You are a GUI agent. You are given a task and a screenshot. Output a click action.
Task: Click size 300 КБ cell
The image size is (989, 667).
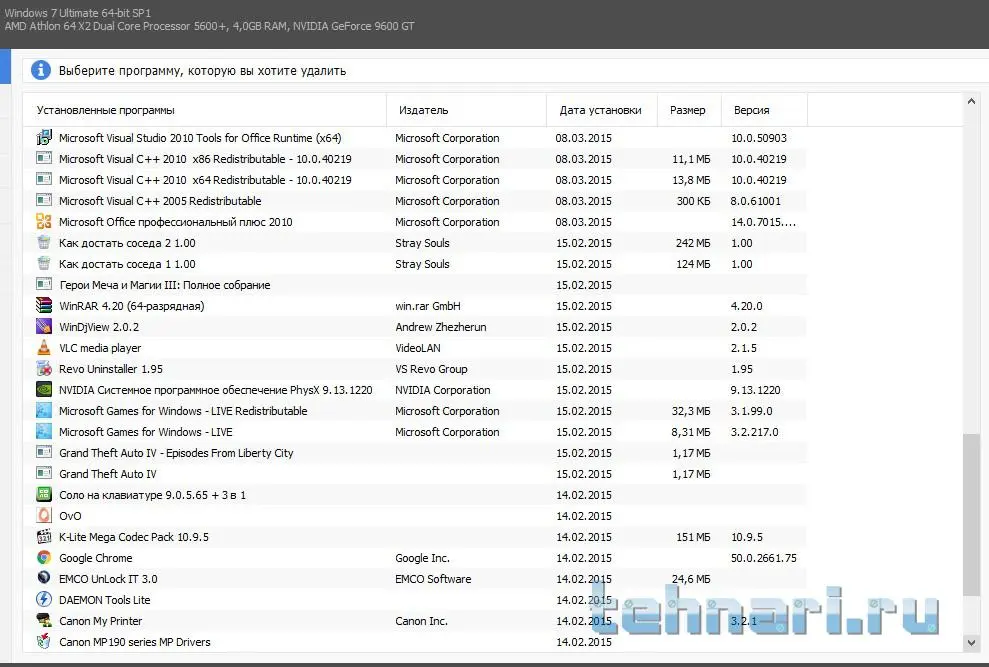pyautogui.click(x=693, y=201)
